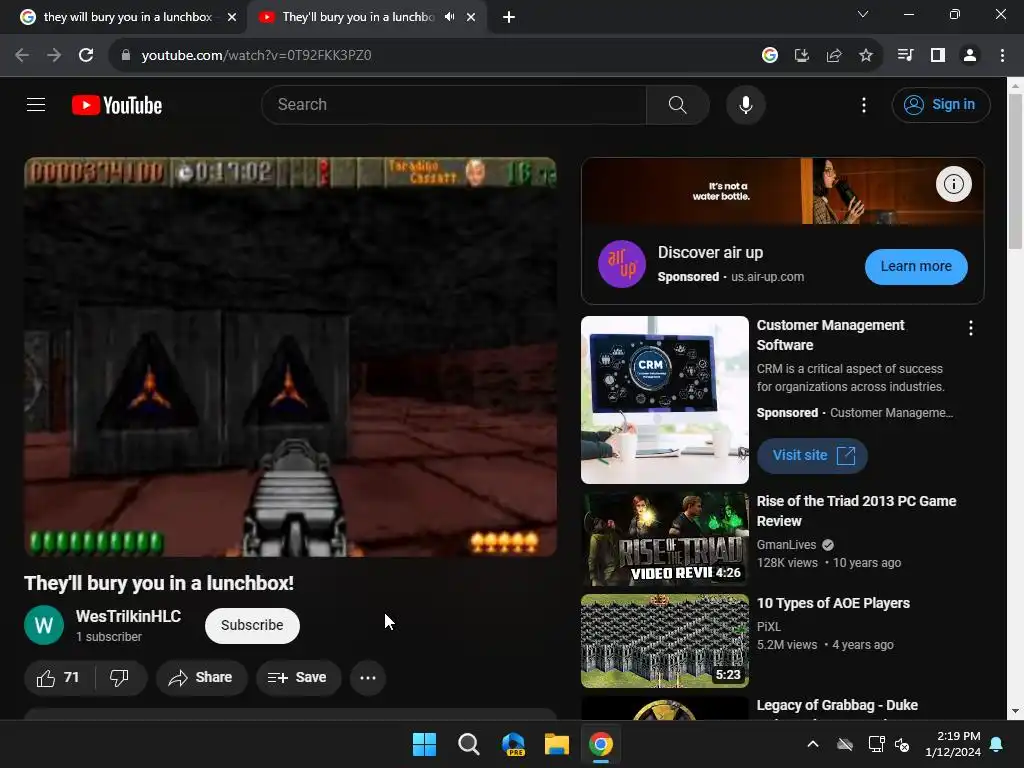Bookmark this page with star icon
Image resolution: width=1024 pixels, height=768 pixels.
[x=866, y=55]
